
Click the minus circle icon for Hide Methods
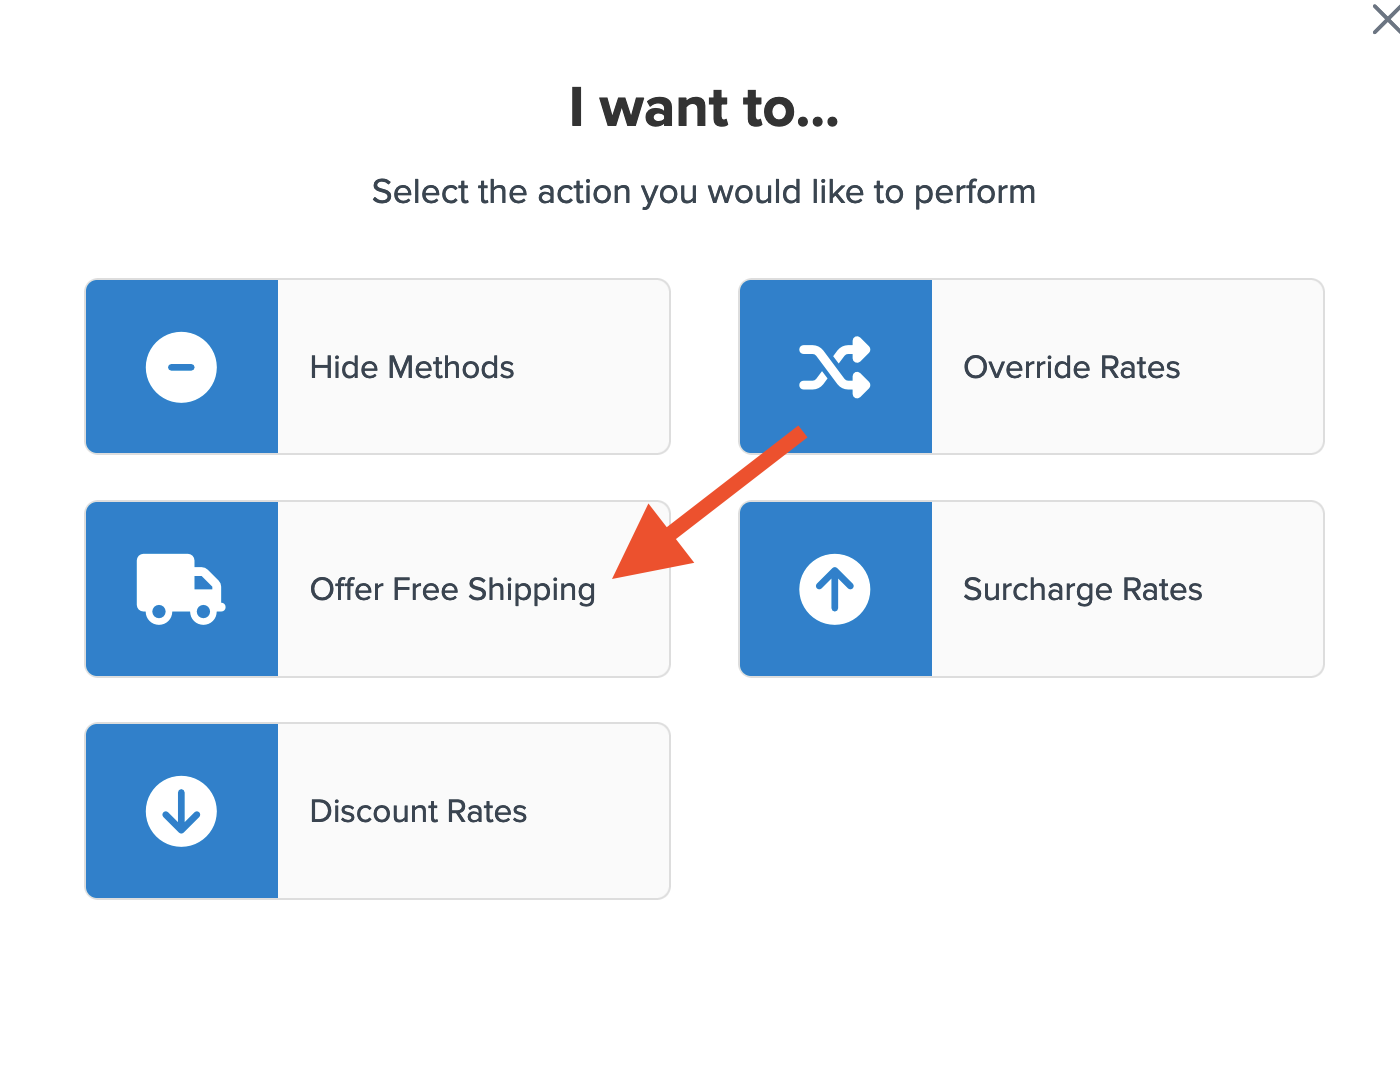181,367
